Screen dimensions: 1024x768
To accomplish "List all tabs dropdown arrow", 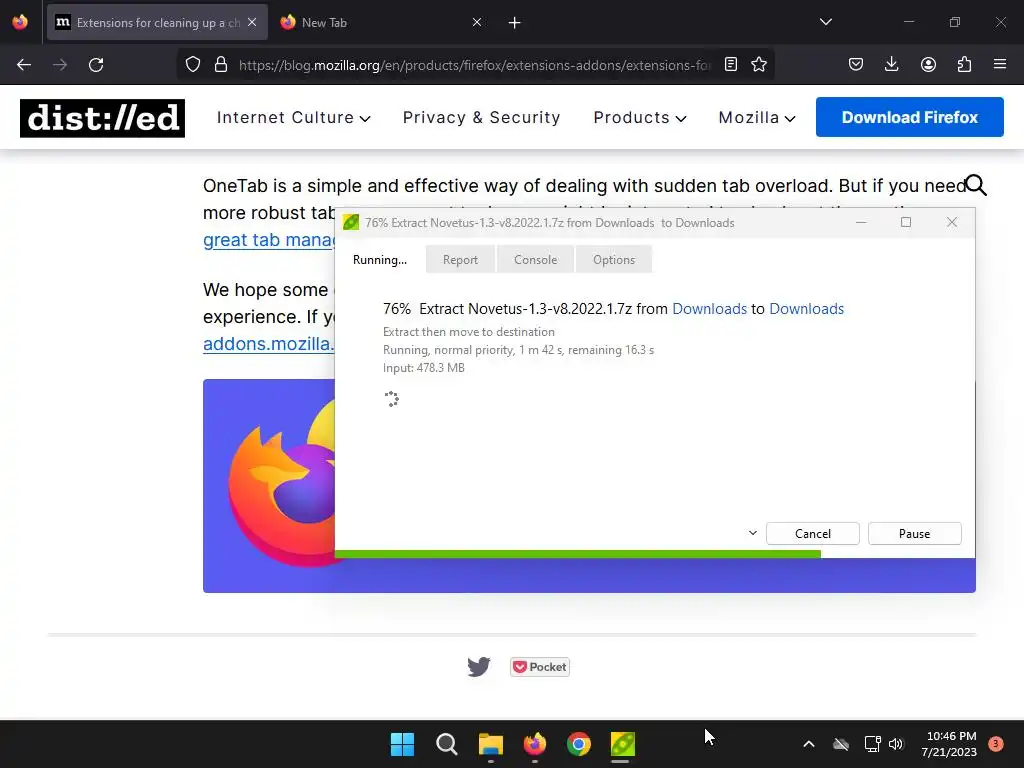I will pyautogui.click(x=825, y=22).
